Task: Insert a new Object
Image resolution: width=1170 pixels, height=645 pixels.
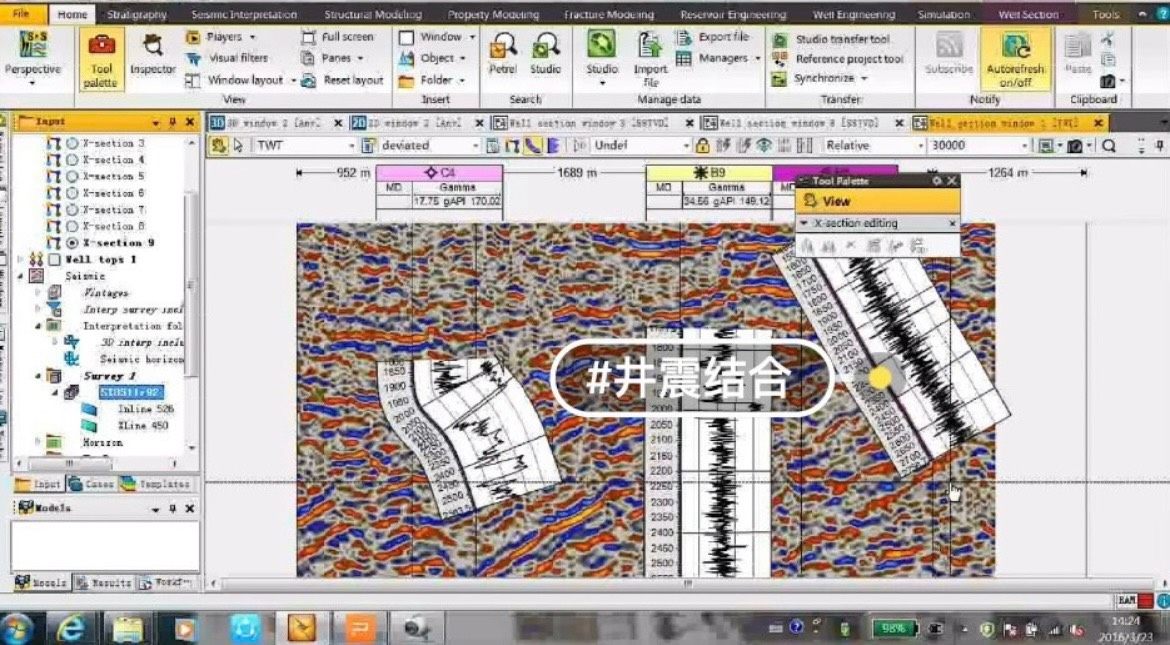Action: (x=432, y=58)
